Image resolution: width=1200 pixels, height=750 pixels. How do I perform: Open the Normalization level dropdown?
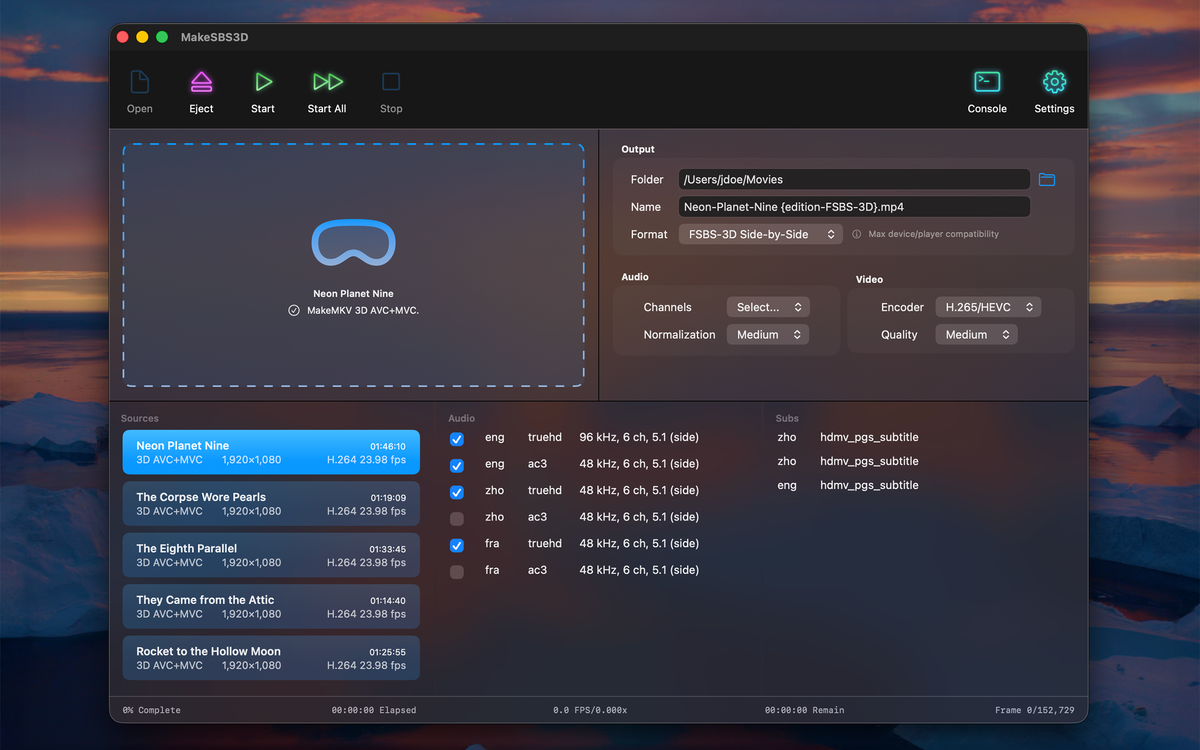point(767,334)
